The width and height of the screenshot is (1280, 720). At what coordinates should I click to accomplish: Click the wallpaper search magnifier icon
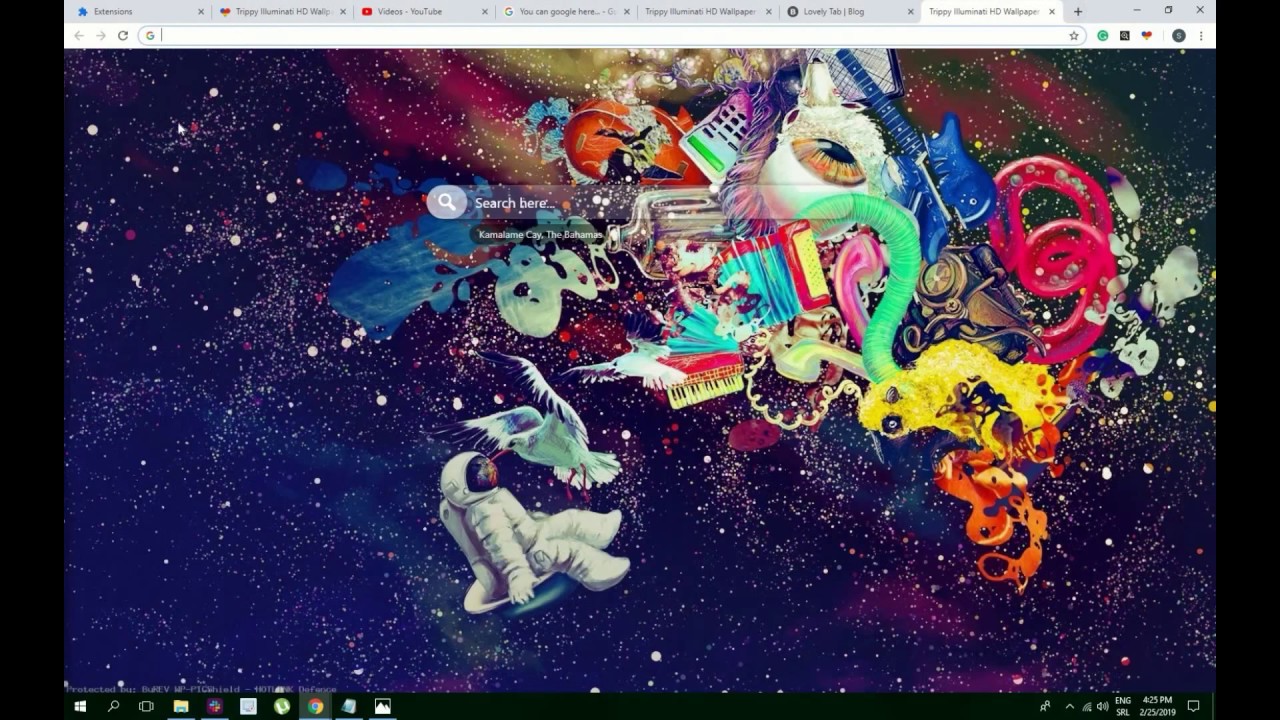coord(446,203)
